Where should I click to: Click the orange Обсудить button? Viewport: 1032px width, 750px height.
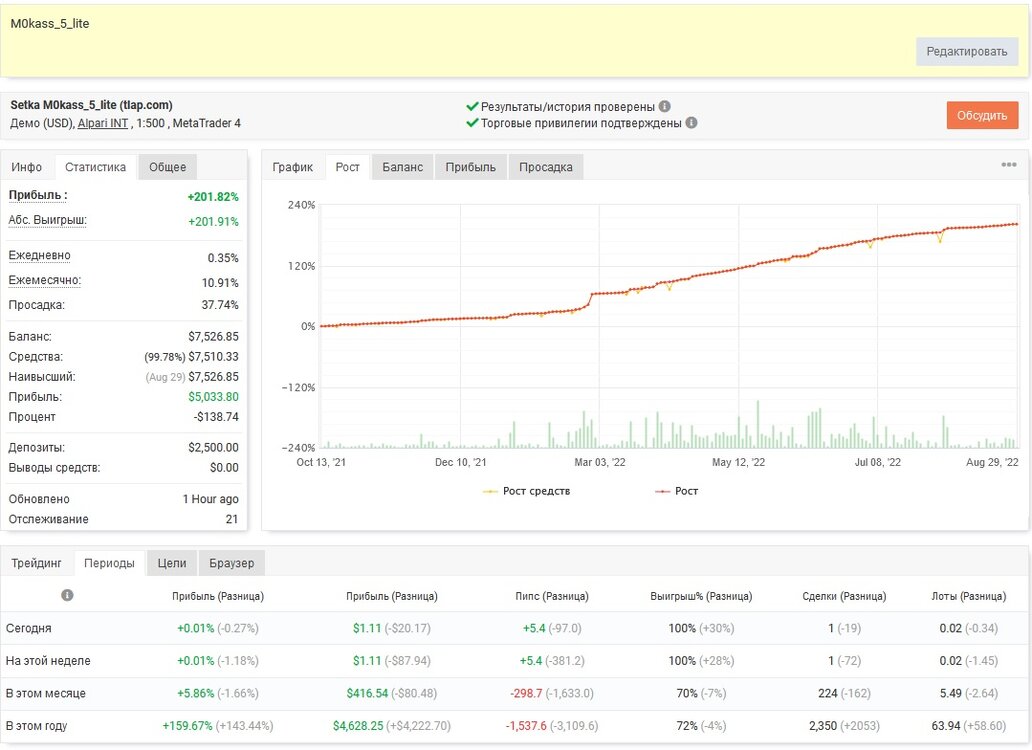click(x=982, y=115)
